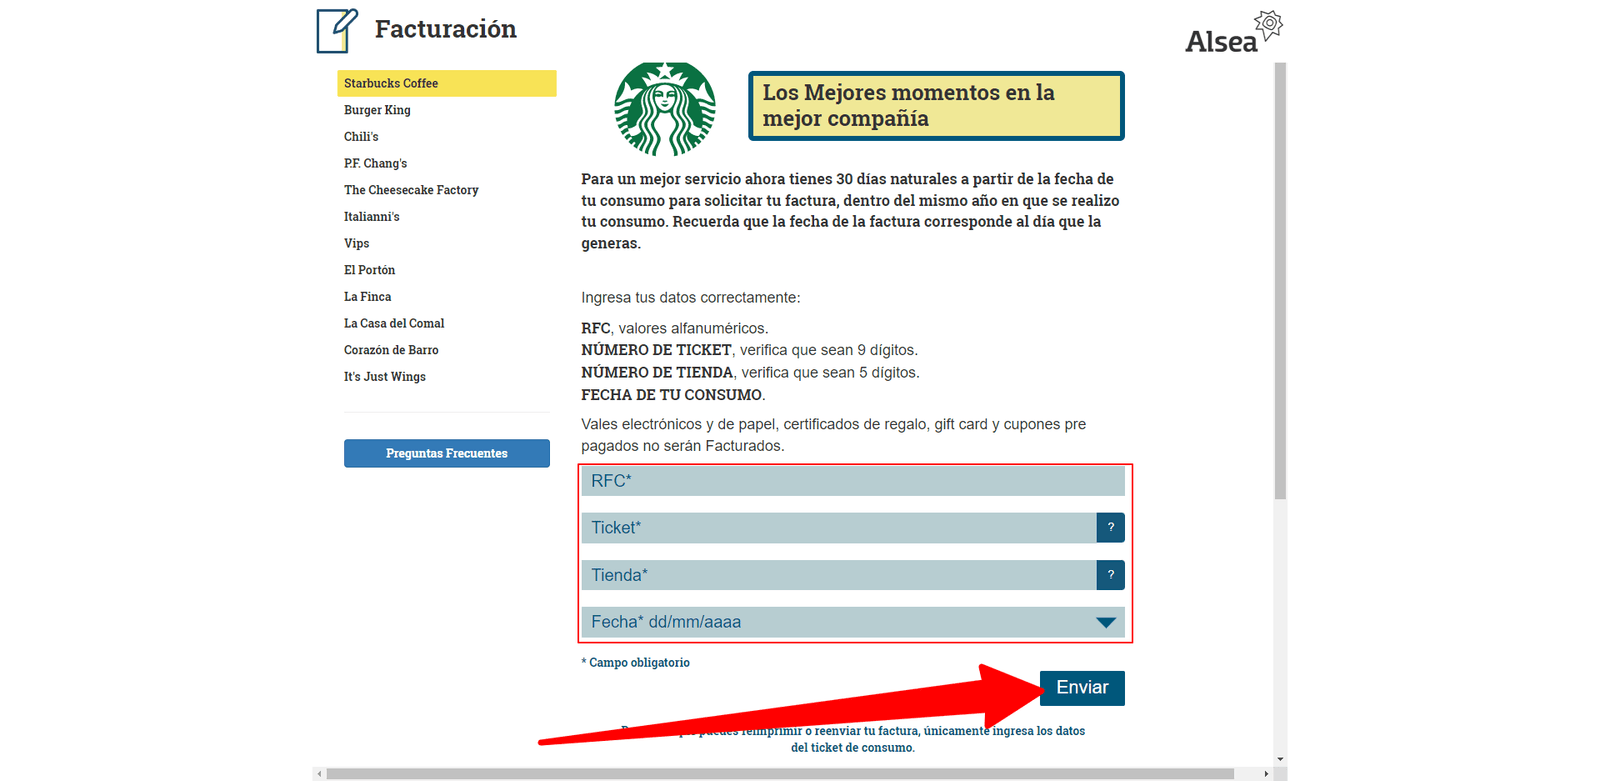Screen dimensions: 1600x781
Task: Open the Ticket field help icon
Action: [1110, 528]
